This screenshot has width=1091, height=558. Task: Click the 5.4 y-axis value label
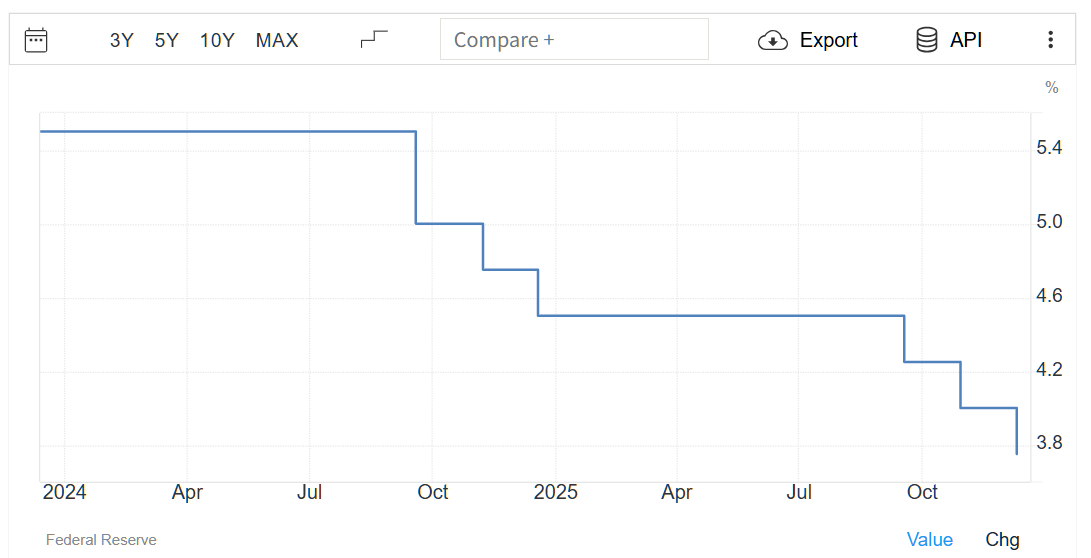coord(1049,148)
